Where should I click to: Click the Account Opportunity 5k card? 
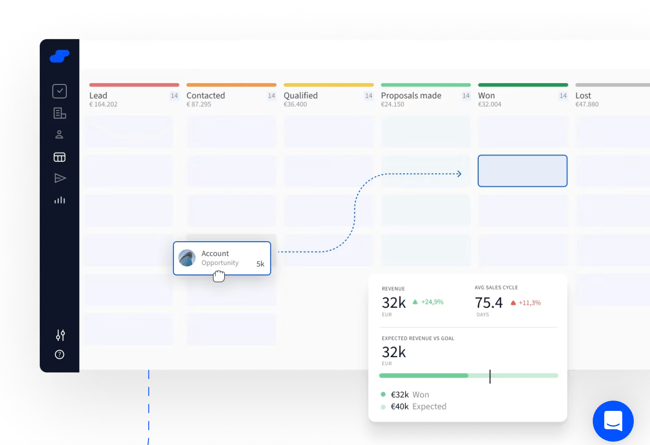222,258
